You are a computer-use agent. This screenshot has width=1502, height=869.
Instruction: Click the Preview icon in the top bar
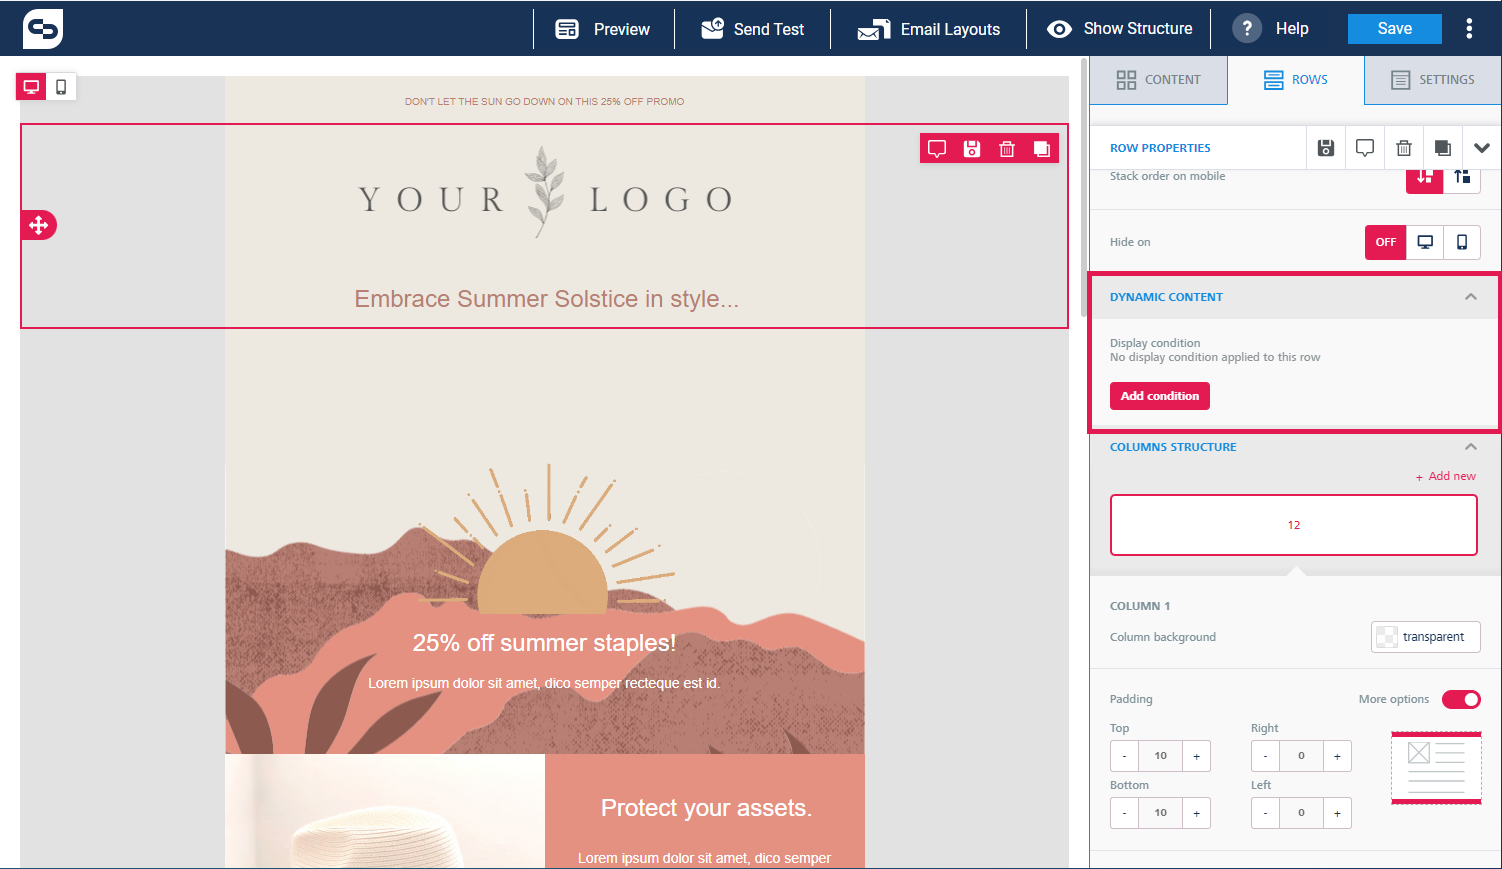[567, 29]
